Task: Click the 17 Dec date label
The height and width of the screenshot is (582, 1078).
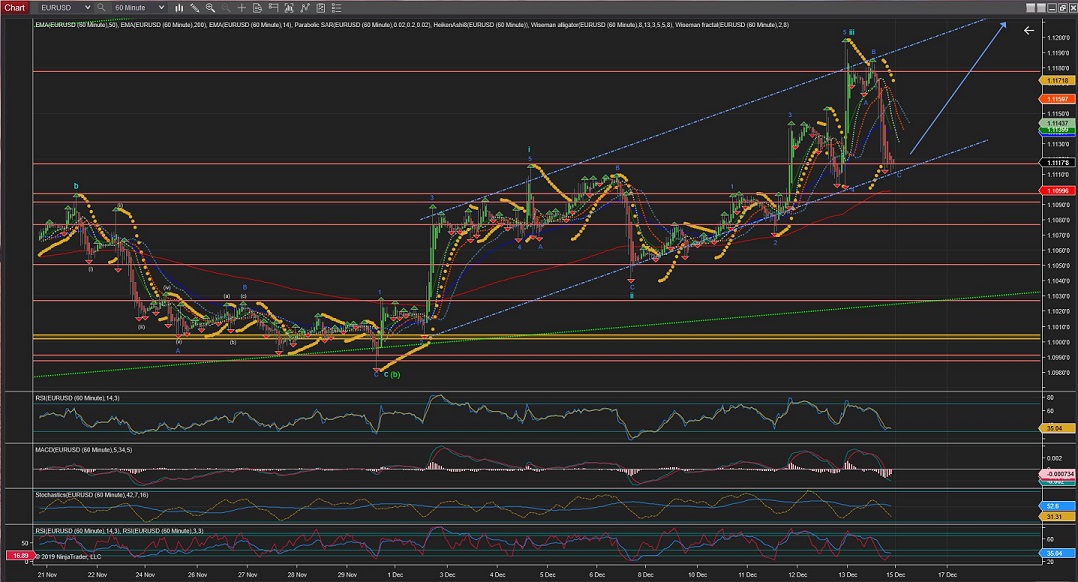Action: 947,574
